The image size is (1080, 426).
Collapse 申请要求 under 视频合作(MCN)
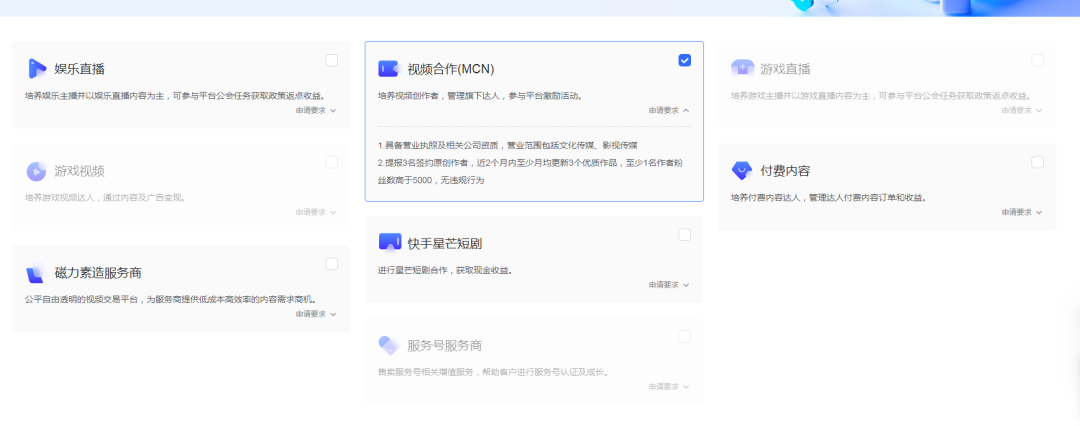tap(669, 110)
